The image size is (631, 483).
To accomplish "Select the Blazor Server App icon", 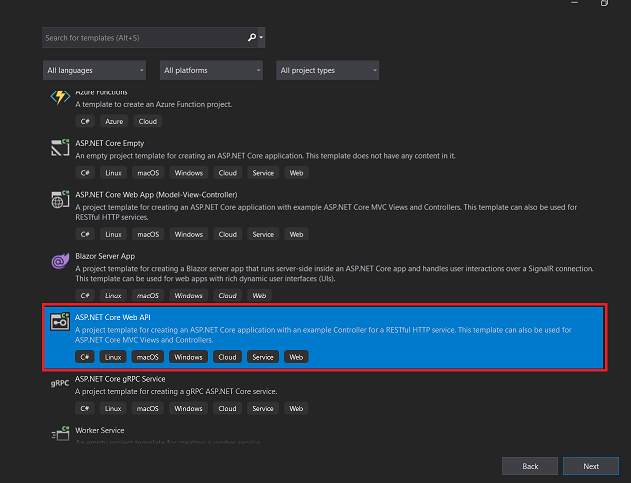I will tap(60, 261).
